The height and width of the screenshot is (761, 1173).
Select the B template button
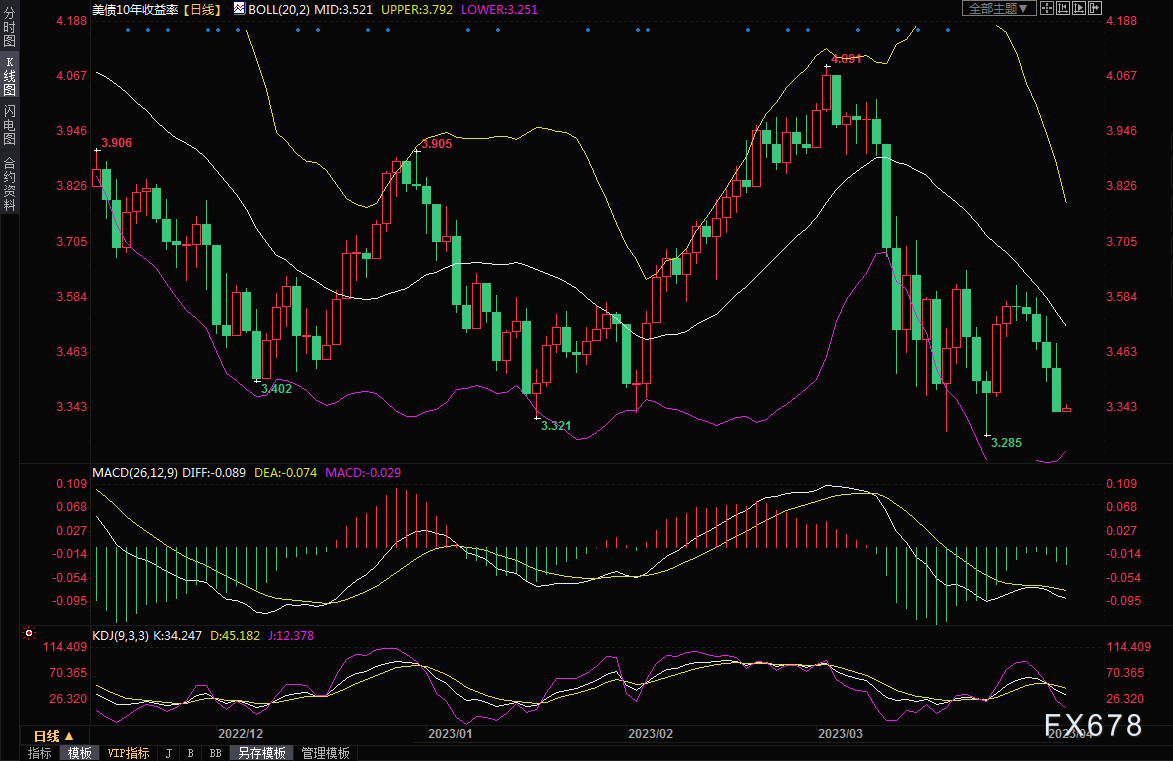pos(191,753)
